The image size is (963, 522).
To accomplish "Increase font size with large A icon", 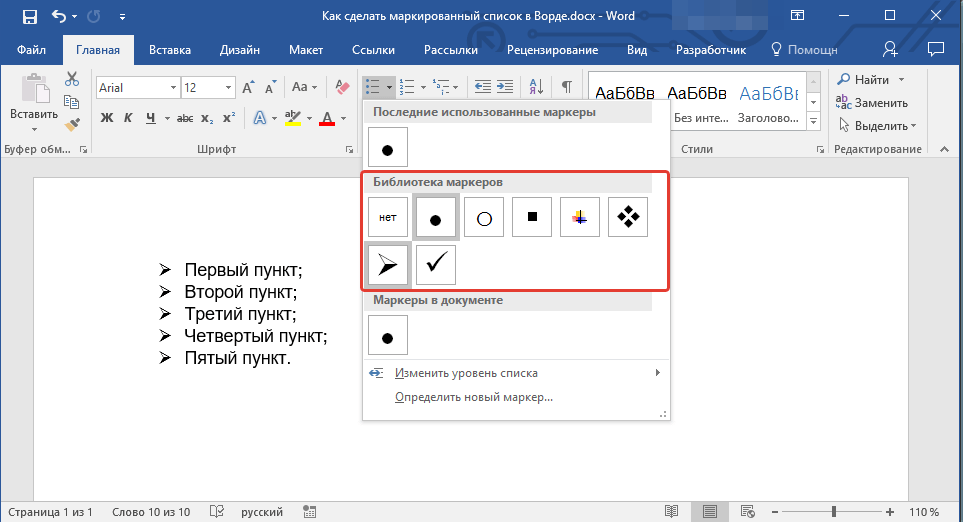I will click(248, 88).
